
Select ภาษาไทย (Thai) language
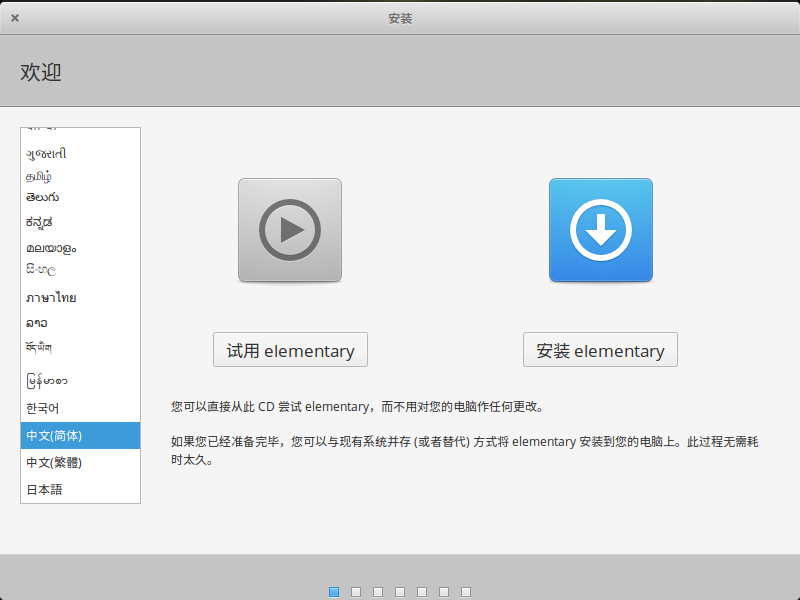[51, 297]
